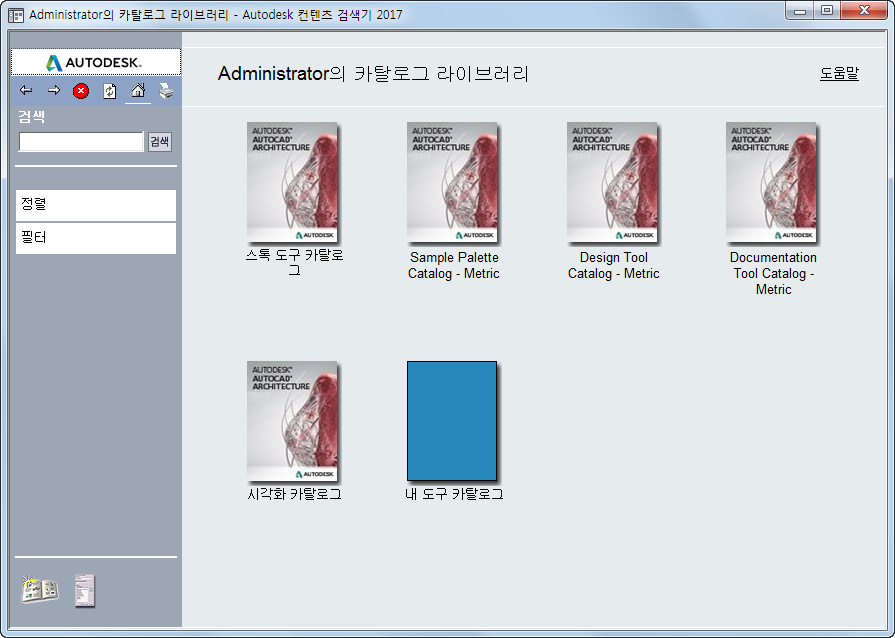Open the 스톡 도구 카탈로그 thumbnail
Screen dimensions: 895x638
[x=293, y=183]
